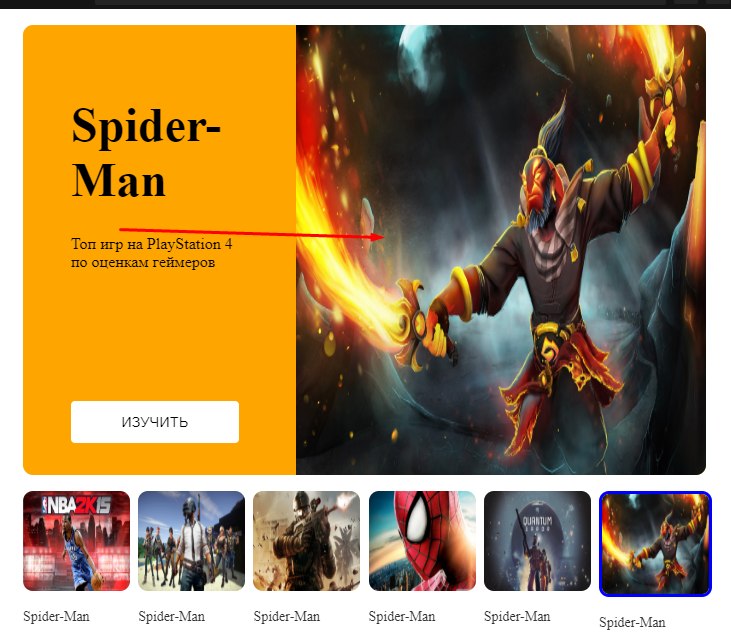Select the Spider-Man mask thumbnail
731x635 pixels.
click(422, 541)
